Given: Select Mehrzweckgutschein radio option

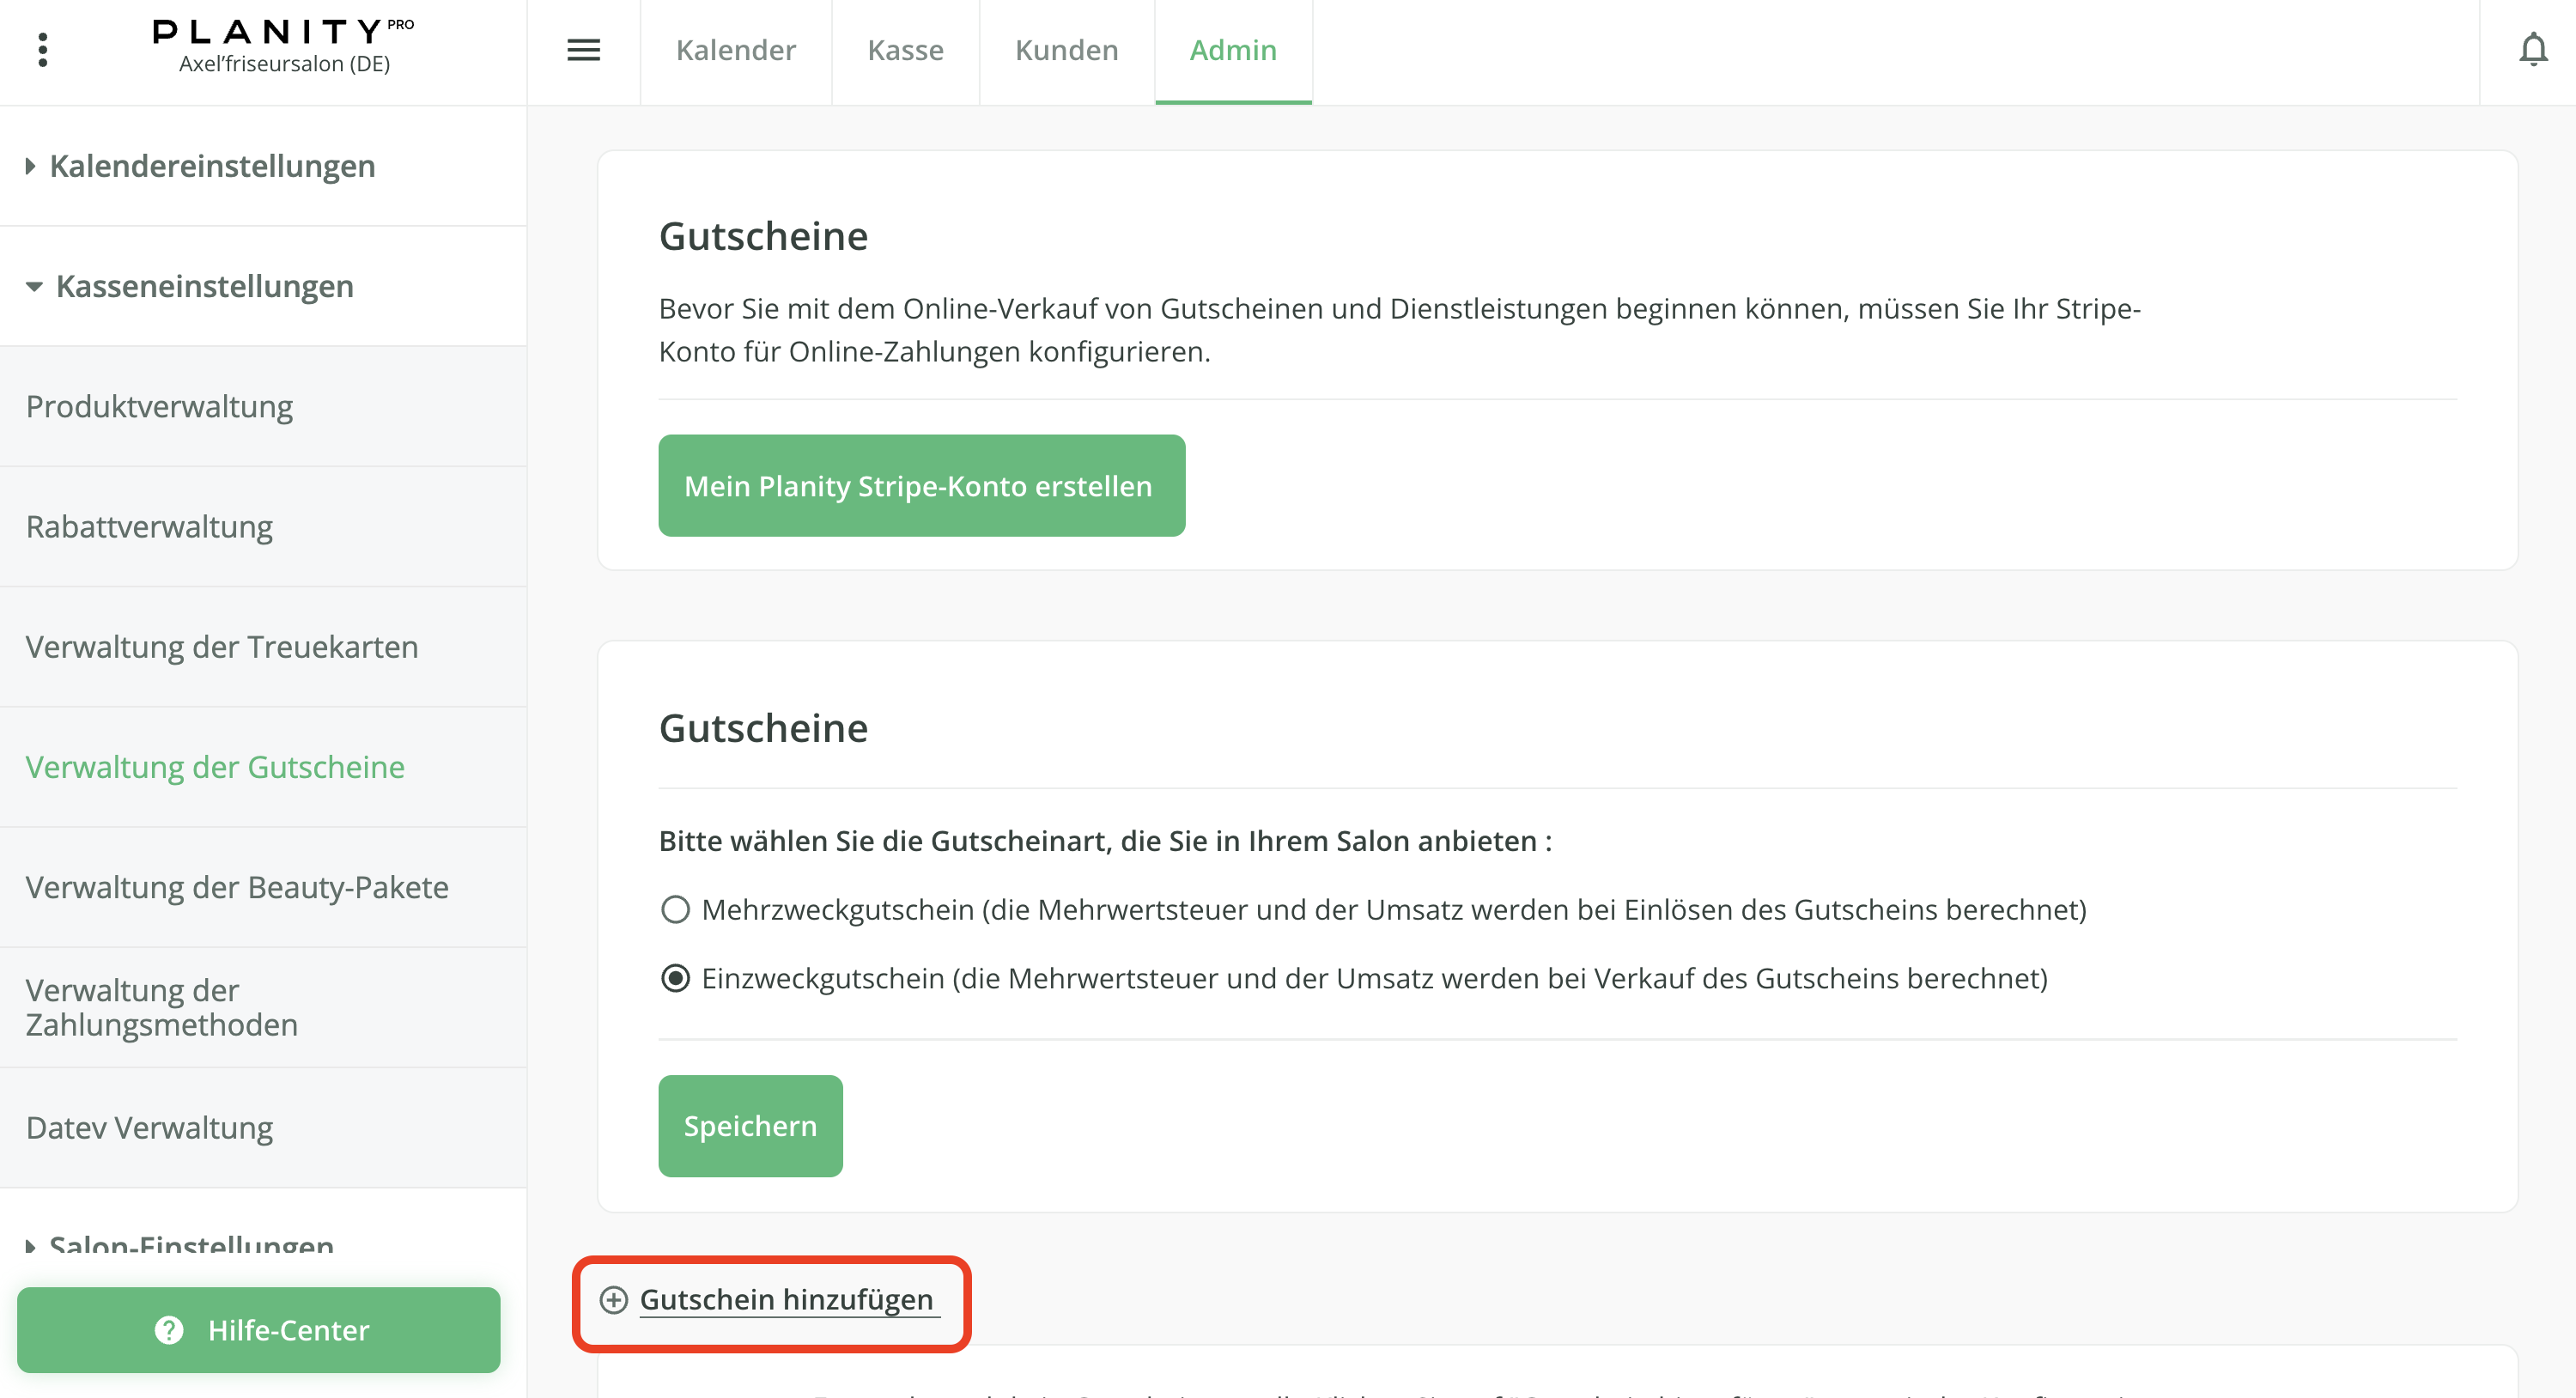Looking at the screenshot, I should click(x=676, y=909).
